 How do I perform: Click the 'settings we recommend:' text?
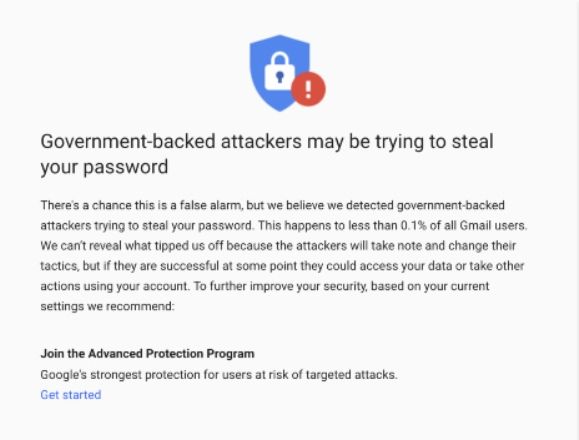coord(107,306)
